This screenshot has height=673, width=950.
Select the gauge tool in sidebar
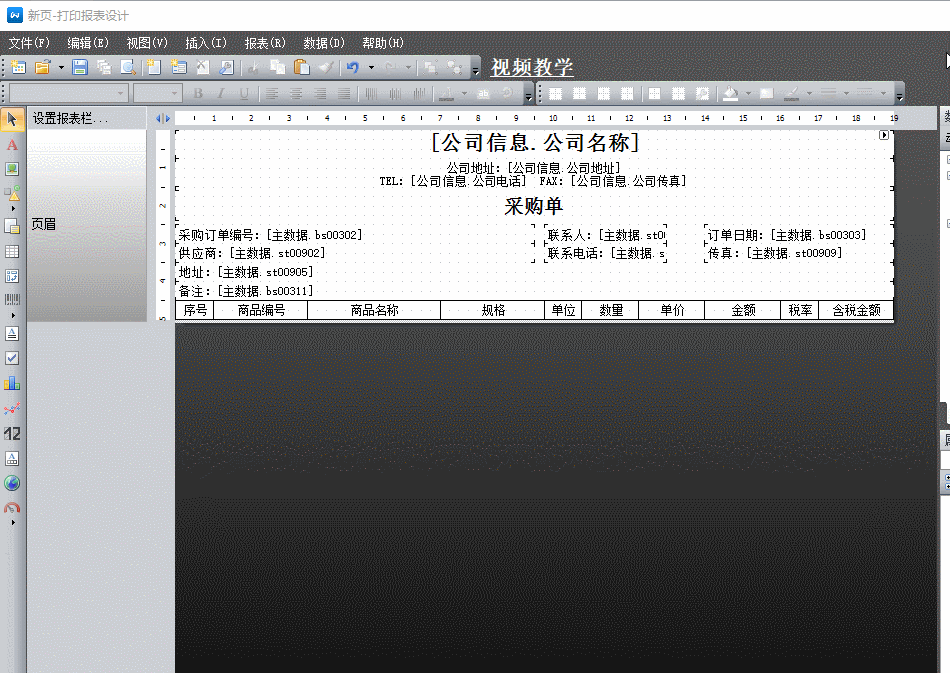(x=12, y=508)
